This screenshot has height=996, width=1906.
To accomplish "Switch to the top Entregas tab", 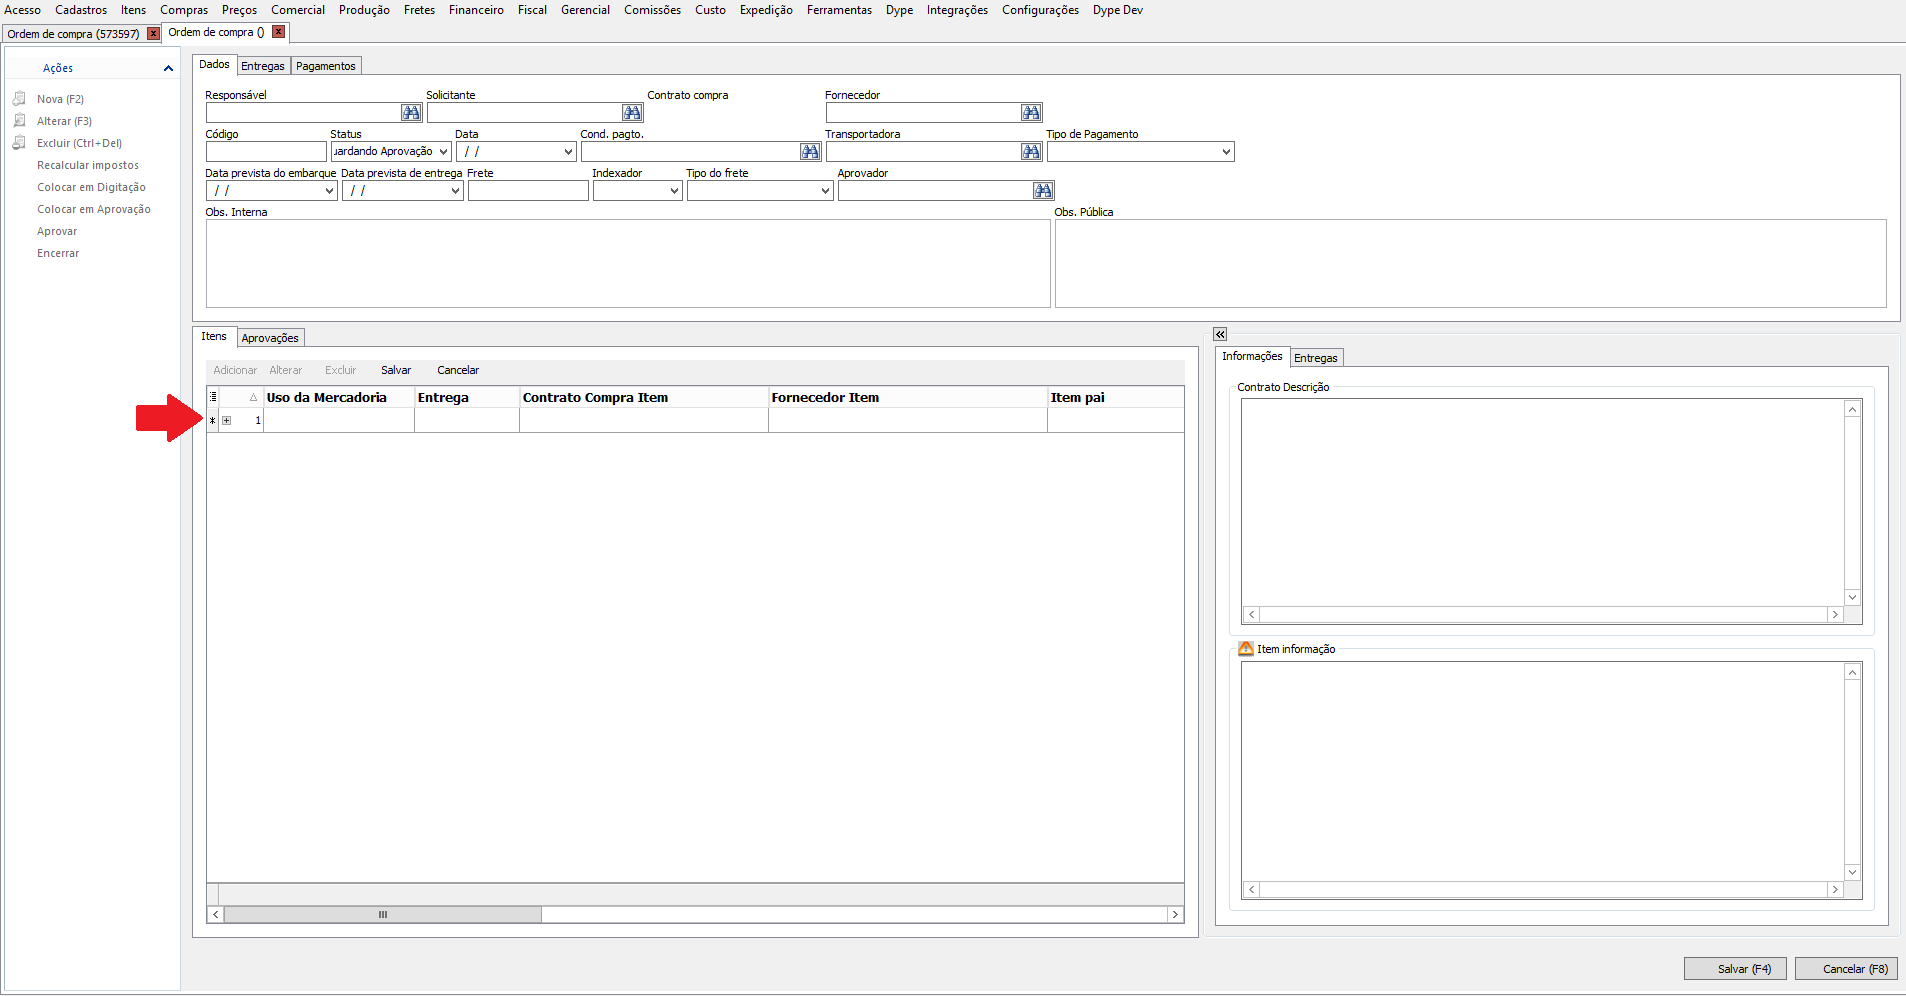I will point(263,66).
